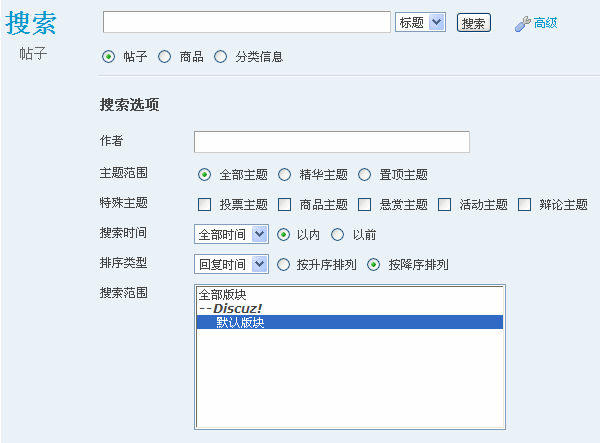Open the 高级 advanced search link

[x=545, y=23]
